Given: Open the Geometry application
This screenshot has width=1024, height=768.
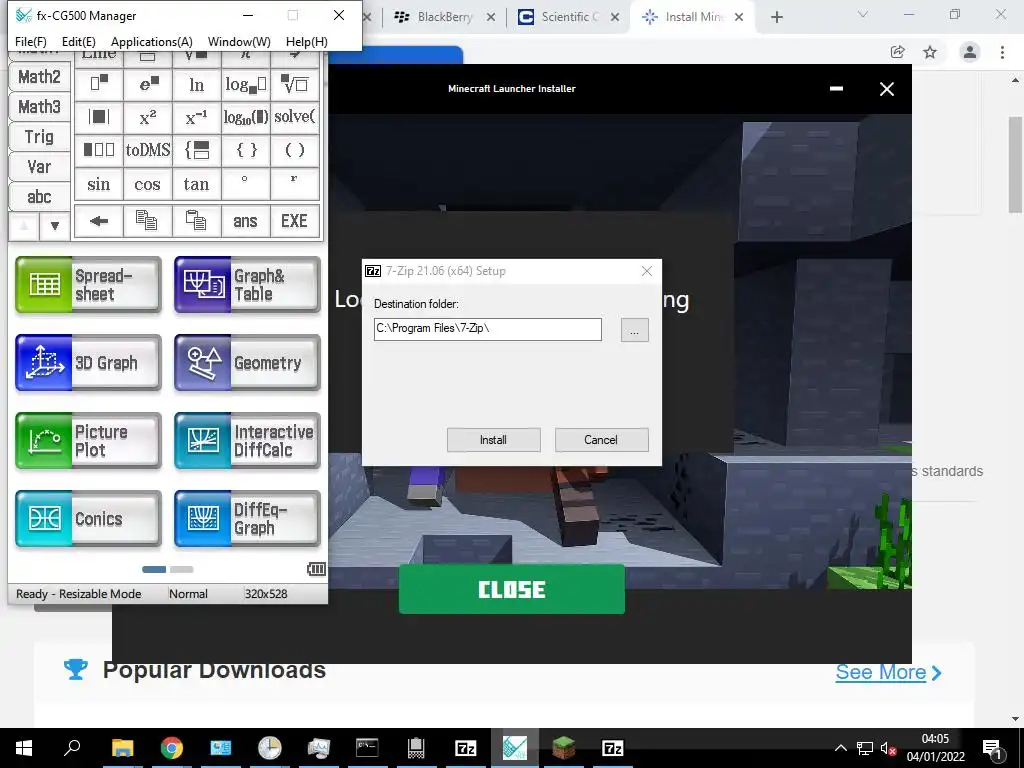Looking at the screenshot, I should [x=248, y=362].
